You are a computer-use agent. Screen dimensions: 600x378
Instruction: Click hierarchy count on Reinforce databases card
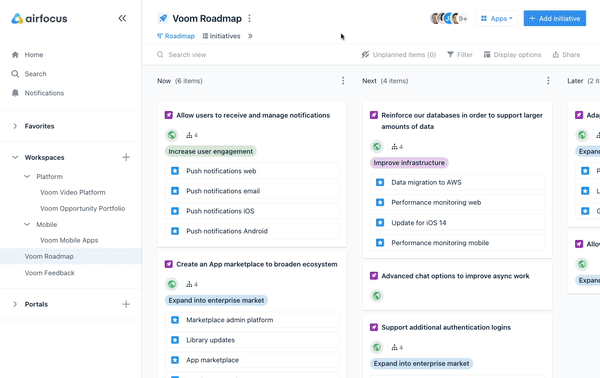397,147
